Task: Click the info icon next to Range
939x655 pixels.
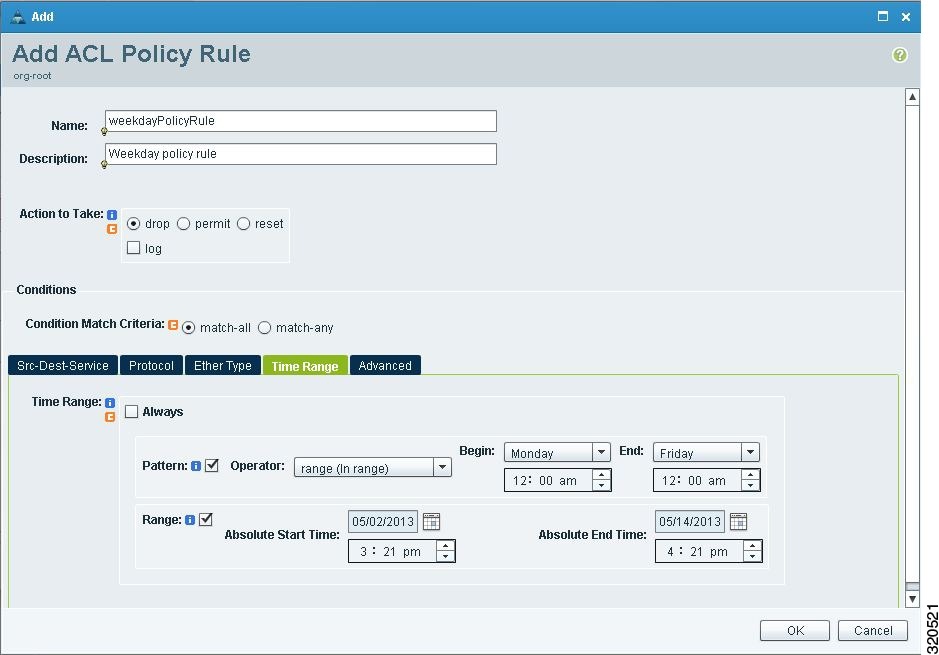Action: tap(190, 520)
